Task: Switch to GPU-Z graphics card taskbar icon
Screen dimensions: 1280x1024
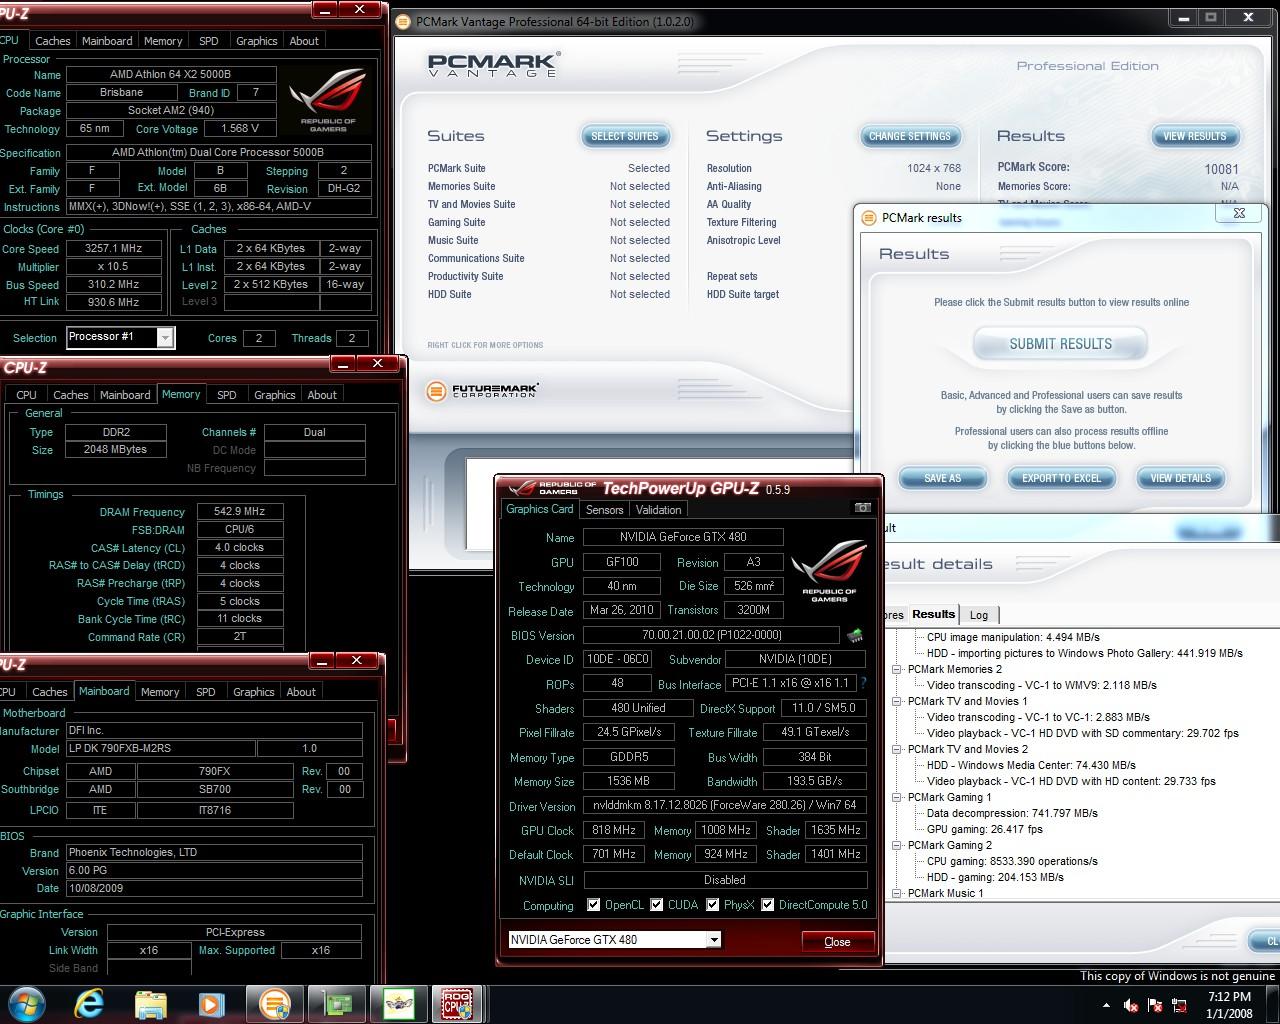Action: point(337,1003)
